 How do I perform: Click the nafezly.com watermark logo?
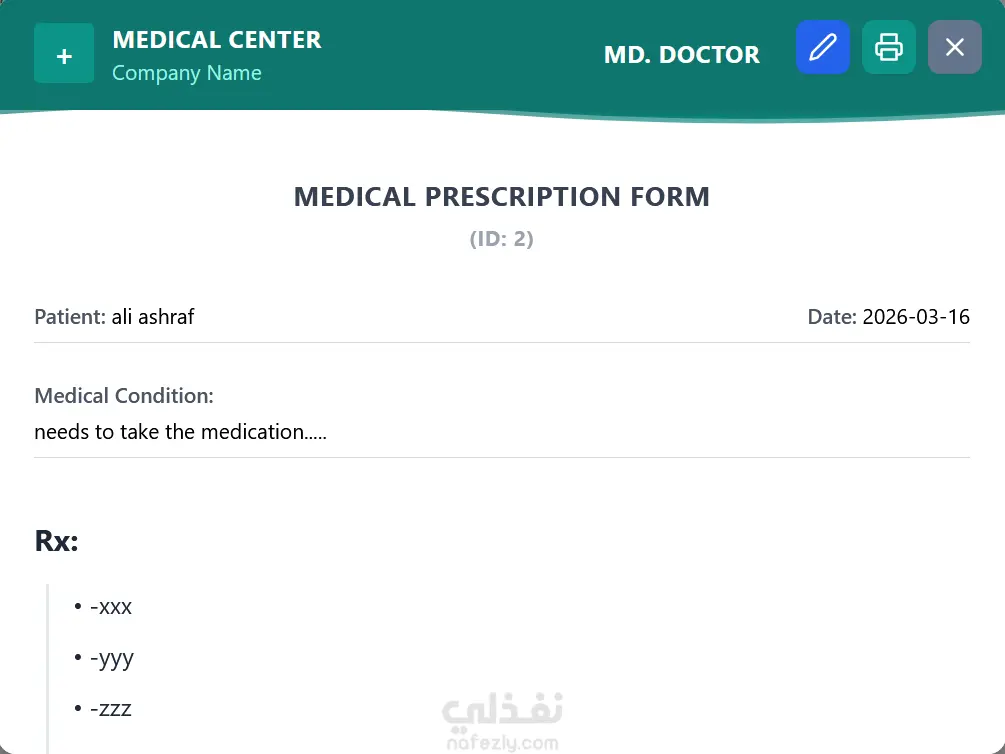click(502, 722)
